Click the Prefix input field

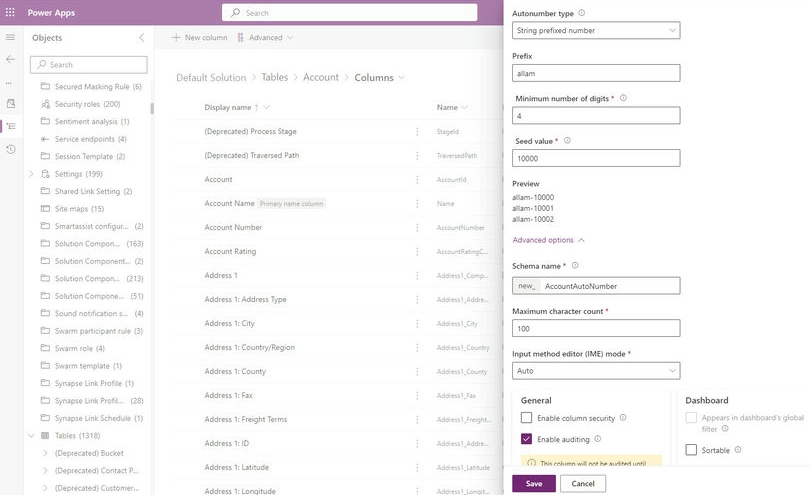tap(596, 73)
